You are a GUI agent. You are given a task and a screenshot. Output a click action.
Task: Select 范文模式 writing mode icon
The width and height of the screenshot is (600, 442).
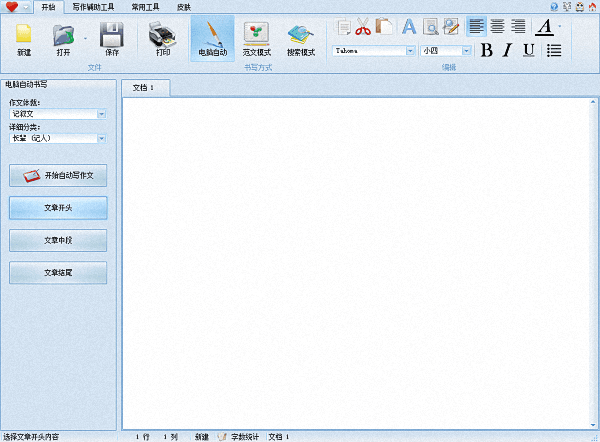coord(256,38)
